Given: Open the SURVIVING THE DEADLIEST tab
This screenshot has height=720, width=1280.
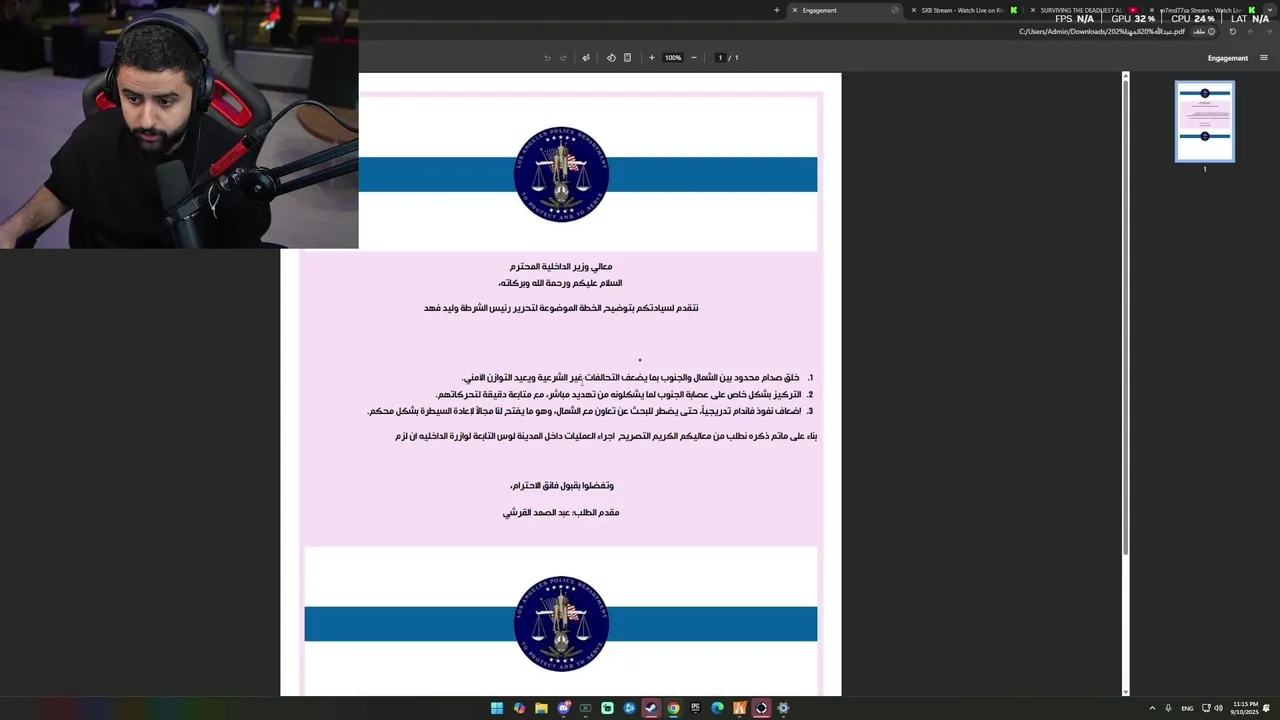Looking at the screenshot, I should tap(1080, 10).
